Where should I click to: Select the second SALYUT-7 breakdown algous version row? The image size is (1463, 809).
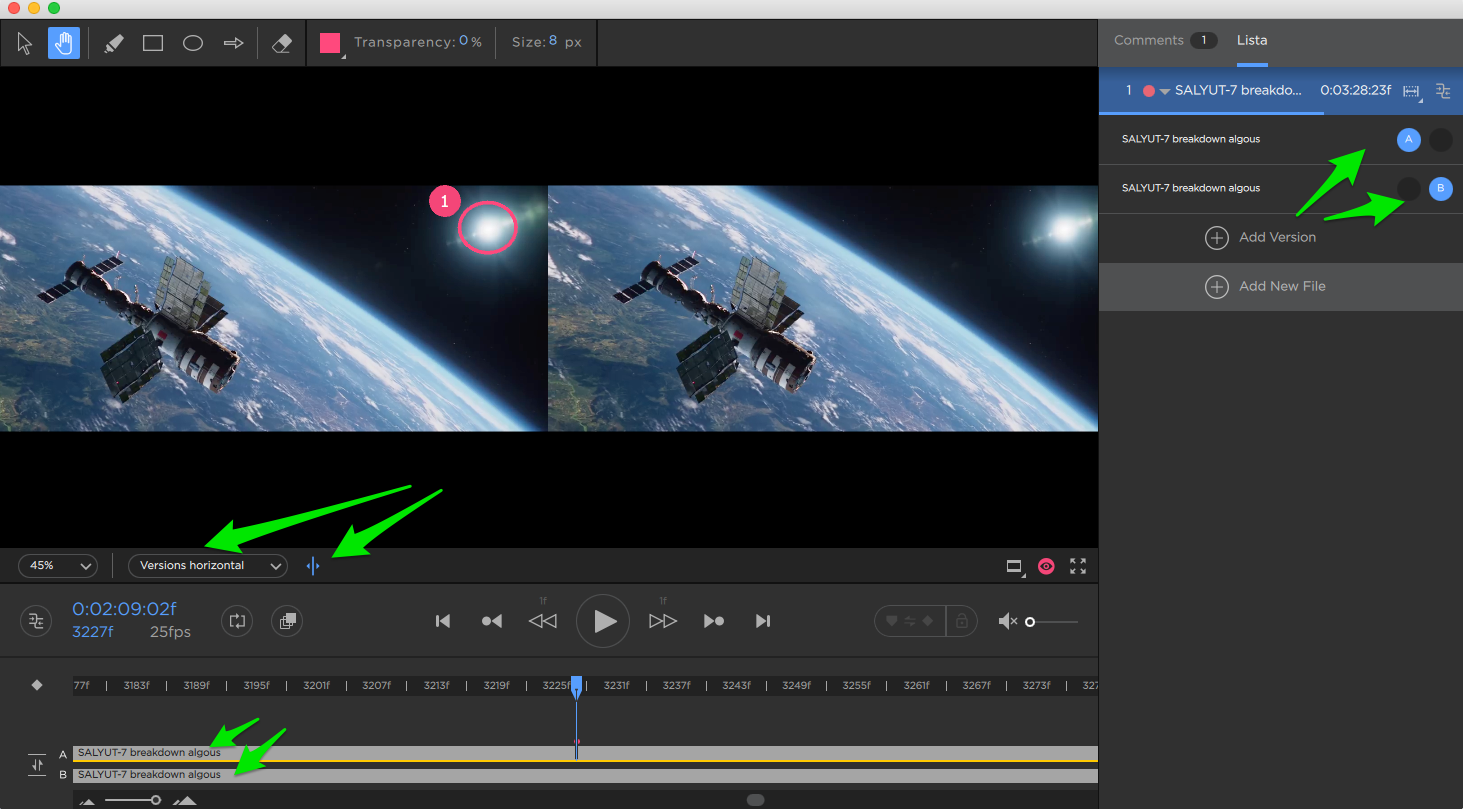1280,188
